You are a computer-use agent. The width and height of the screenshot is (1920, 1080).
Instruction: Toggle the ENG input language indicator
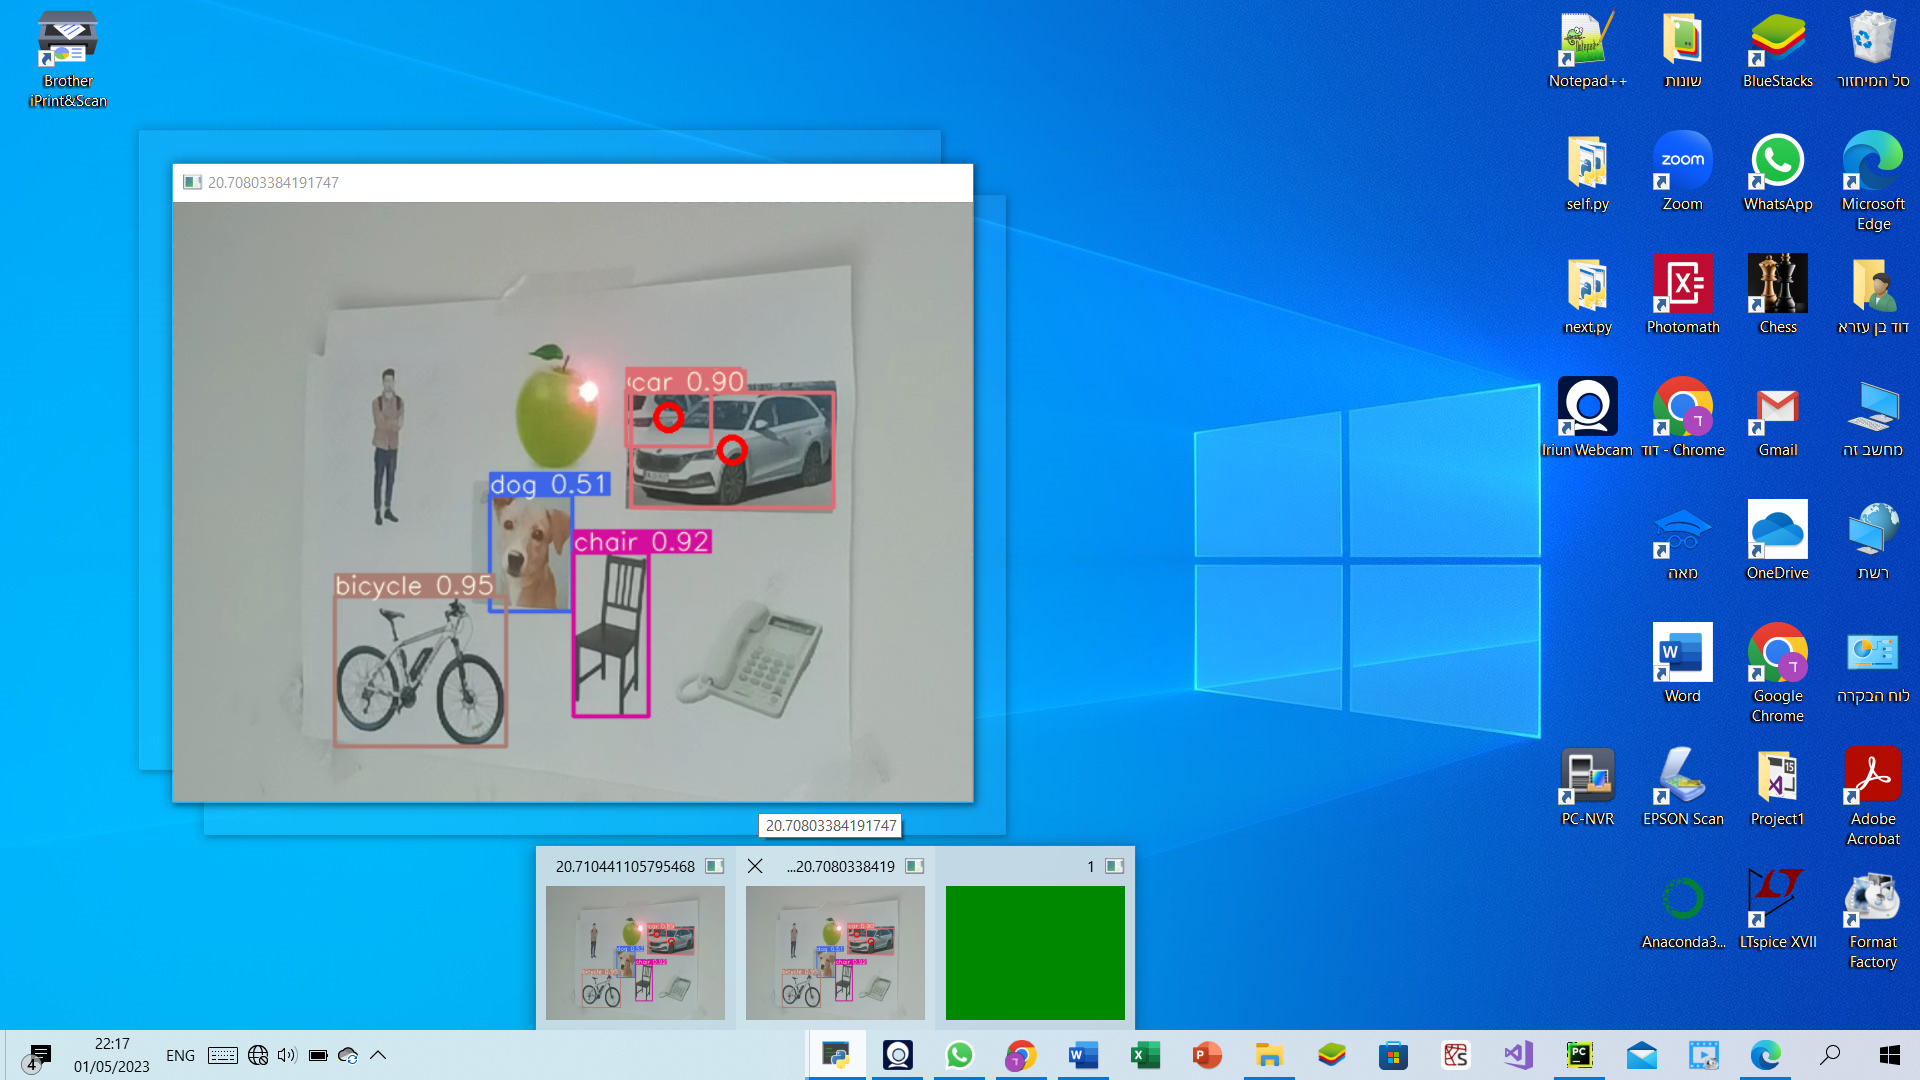(180, 1055)
